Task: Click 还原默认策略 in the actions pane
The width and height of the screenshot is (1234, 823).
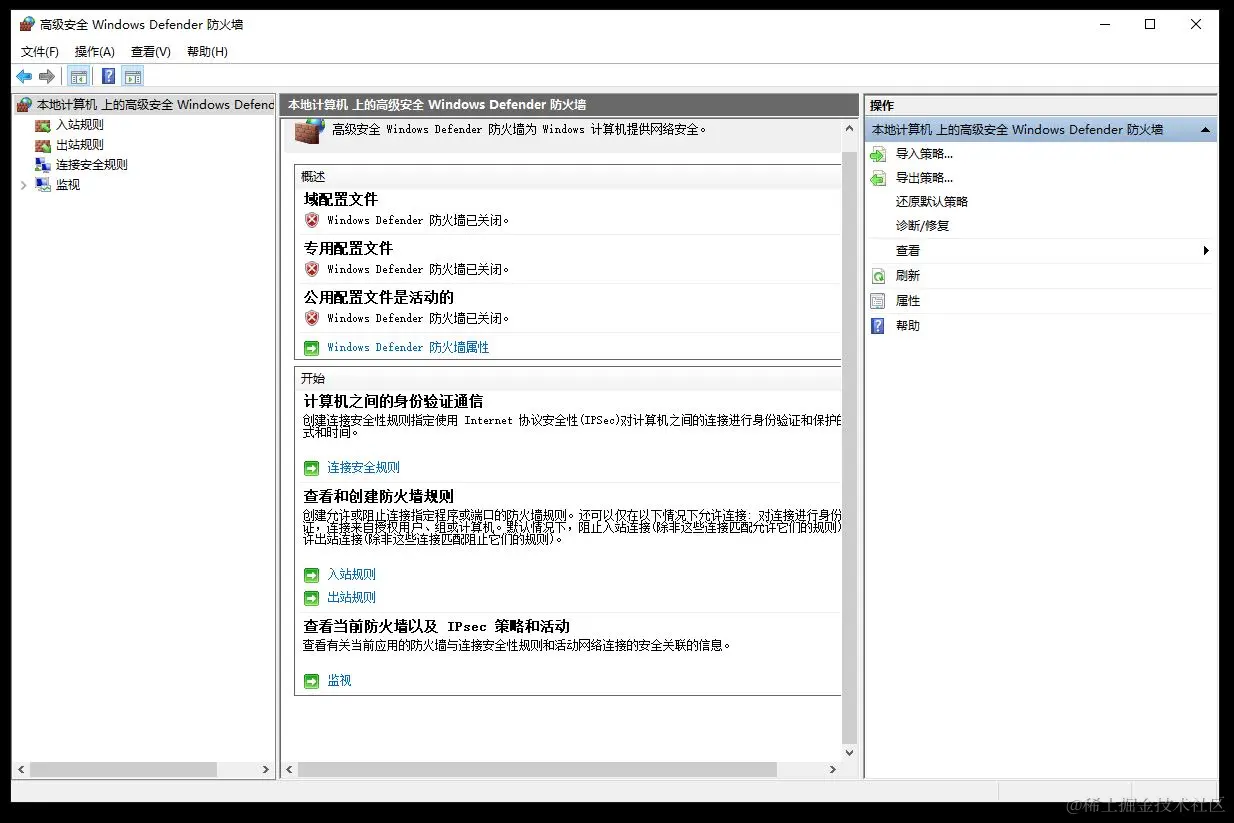Action: tap(932, 202)
